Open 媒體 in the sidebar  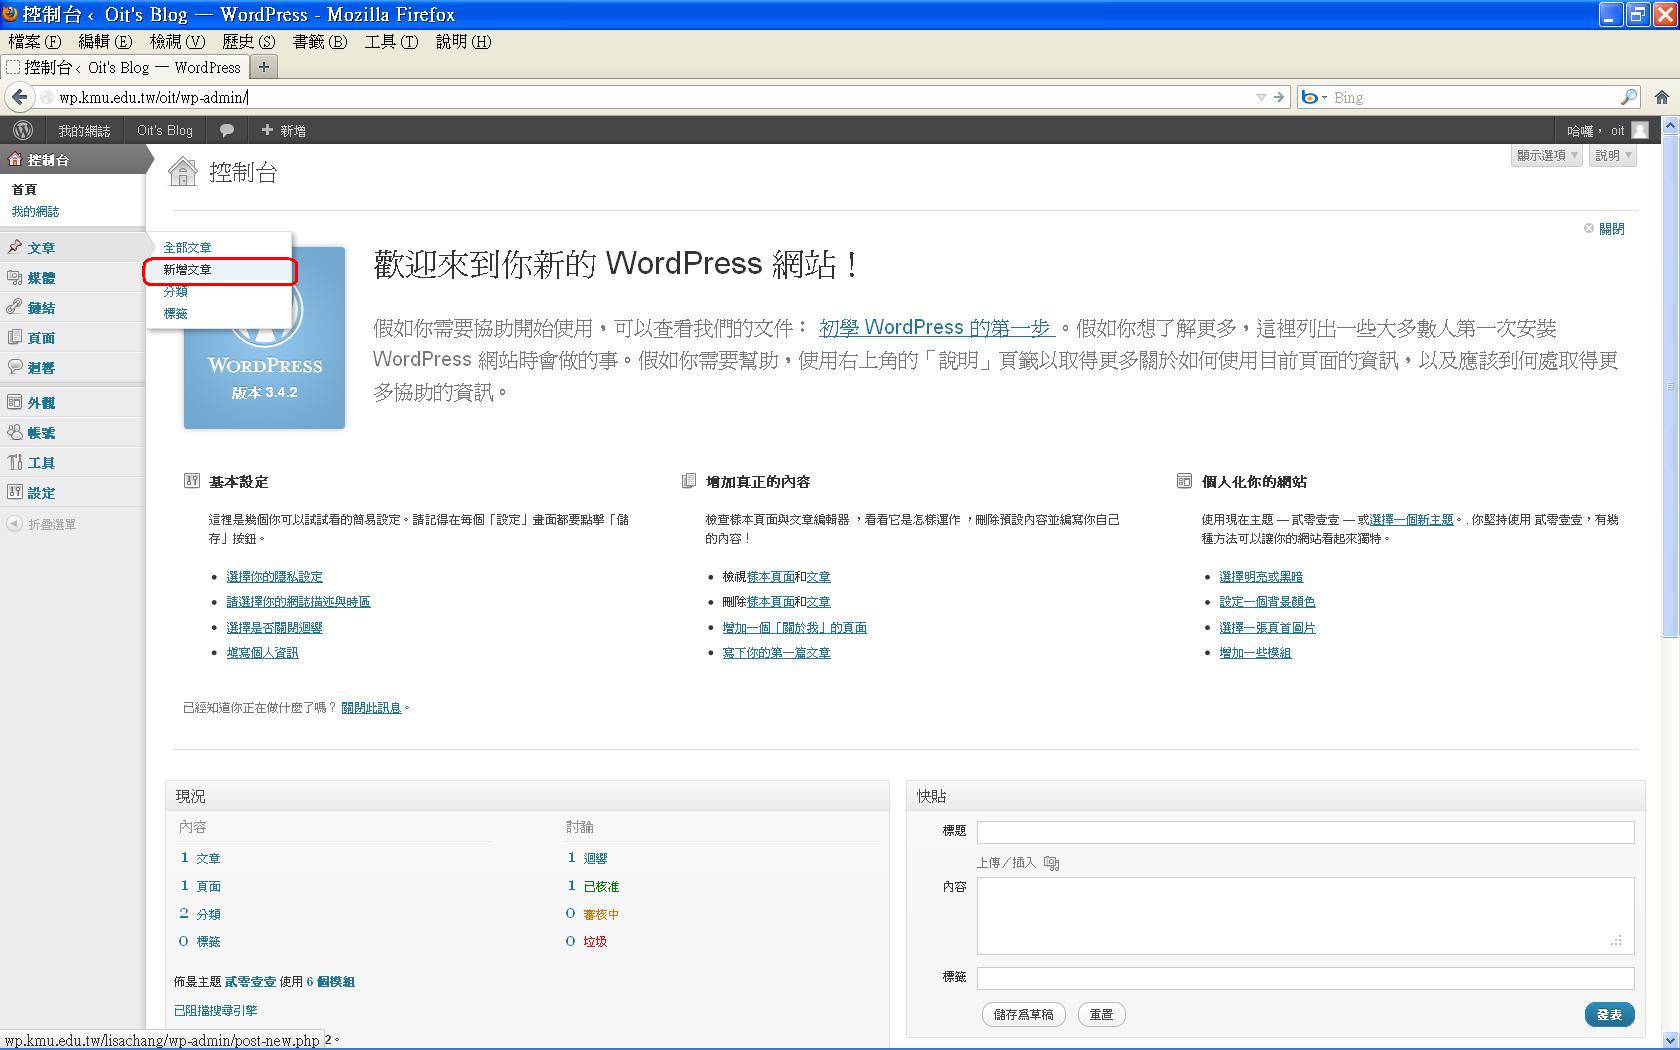click(x=72, y=277)
